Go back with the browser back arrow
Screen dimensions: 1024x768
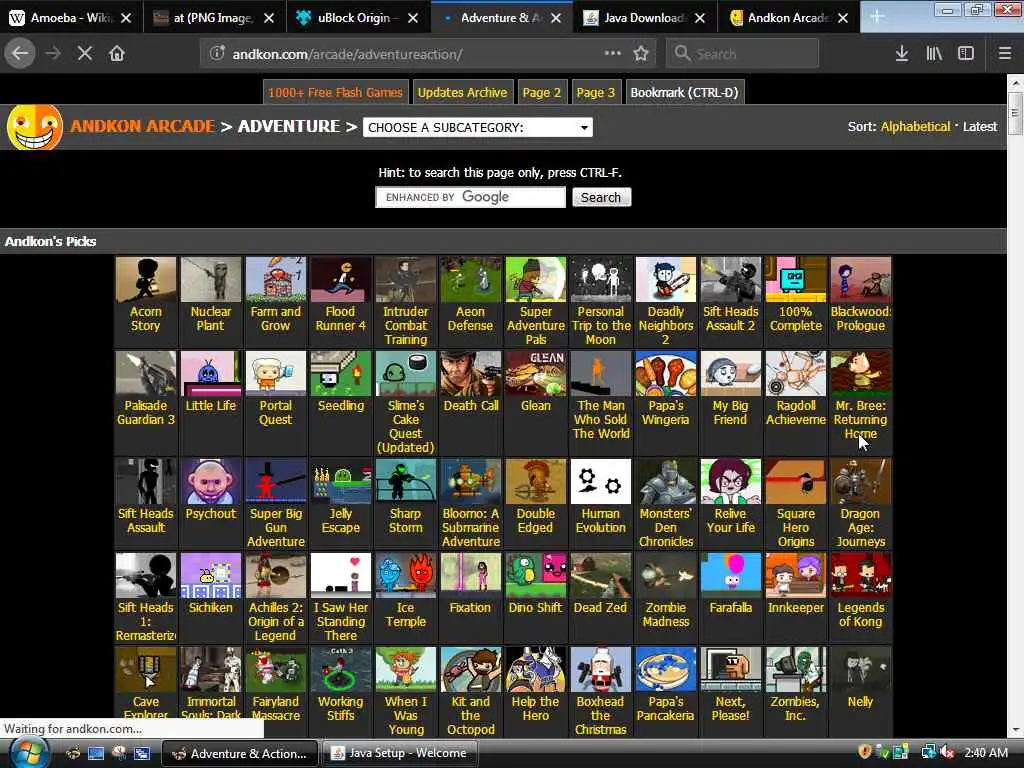(20, 54)
